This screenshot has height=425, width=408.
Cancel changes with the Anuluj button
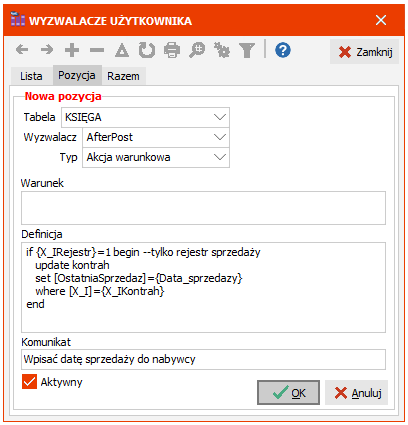[357, 393]
